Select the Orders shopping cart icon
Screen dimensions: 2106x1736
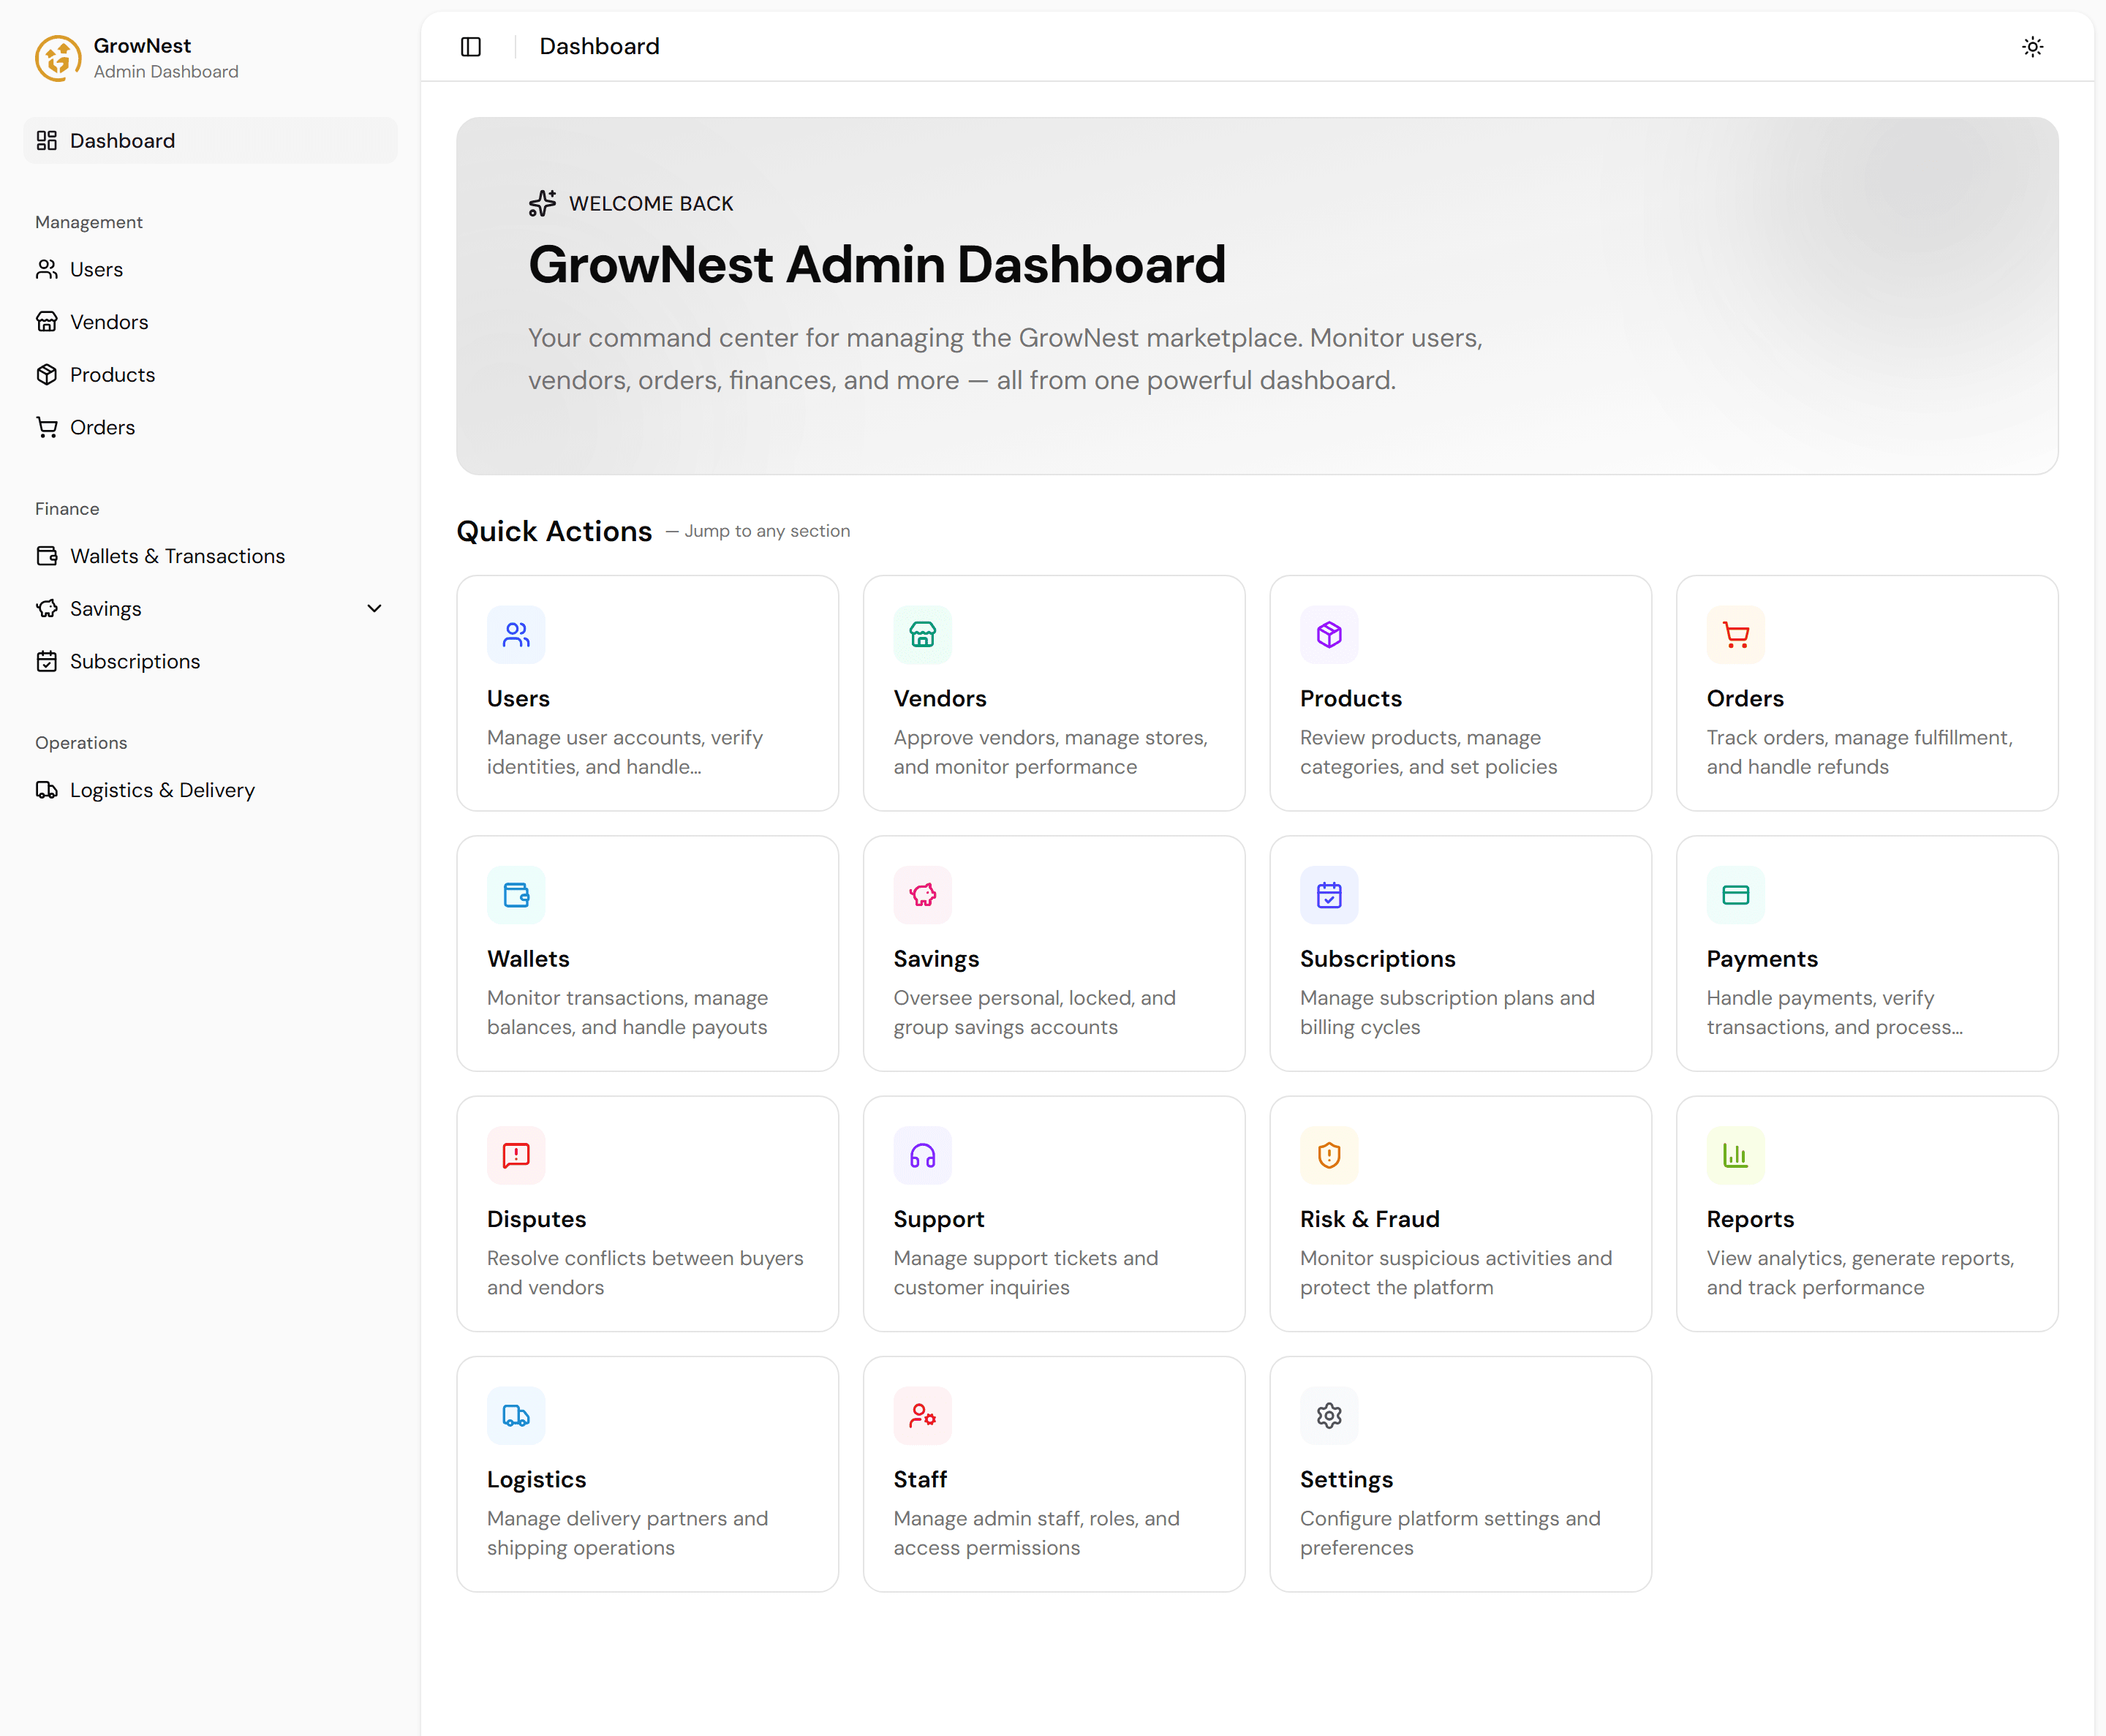[x=1735, y=634]
